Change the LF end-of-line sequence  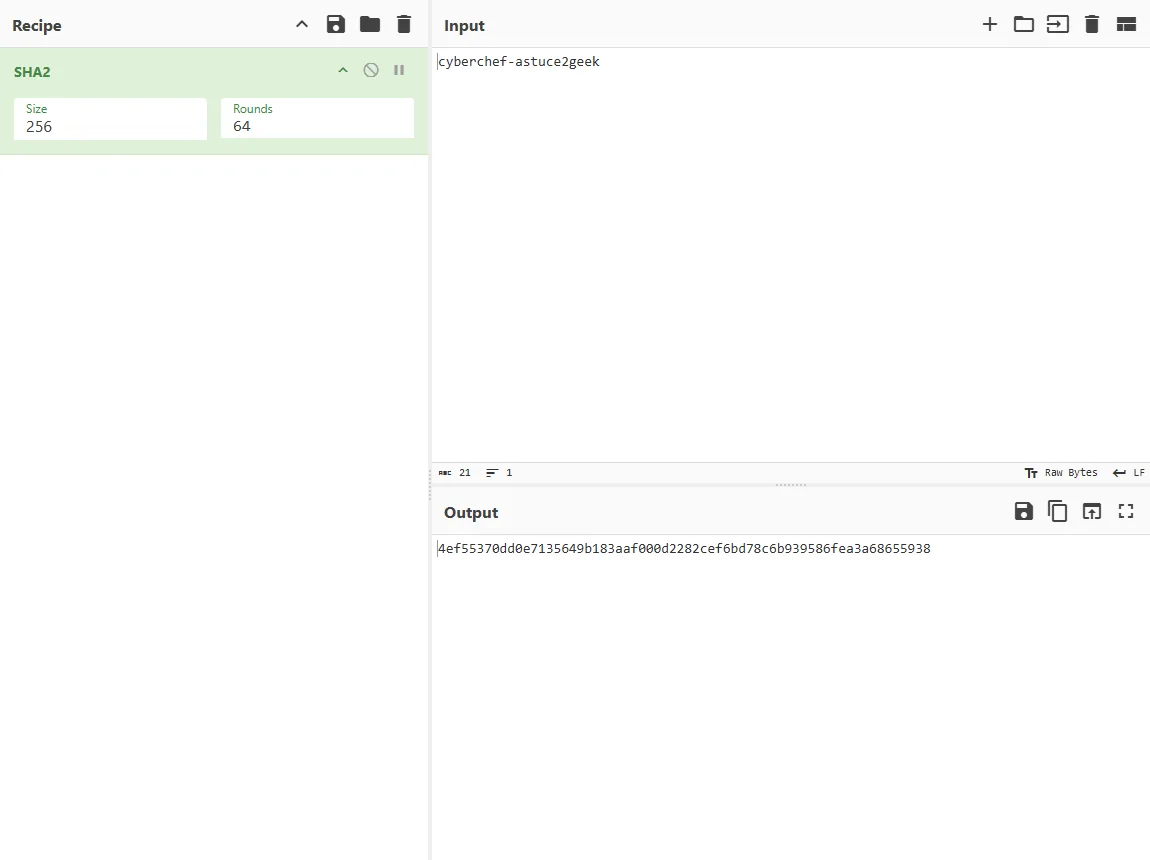tap(1129, 473)
